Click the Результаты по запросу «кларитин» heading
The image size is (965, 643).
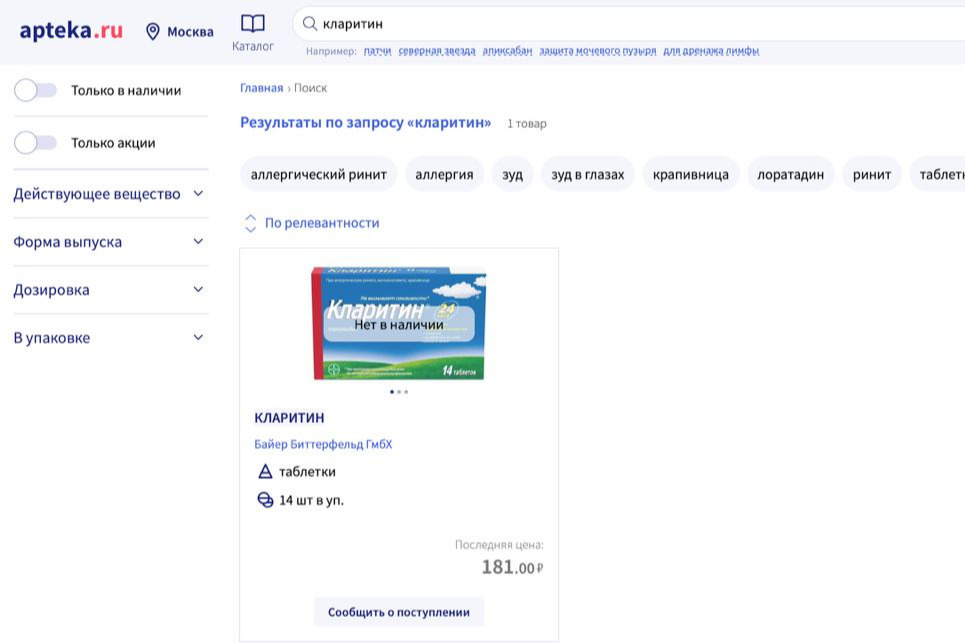tap(366, 122)
